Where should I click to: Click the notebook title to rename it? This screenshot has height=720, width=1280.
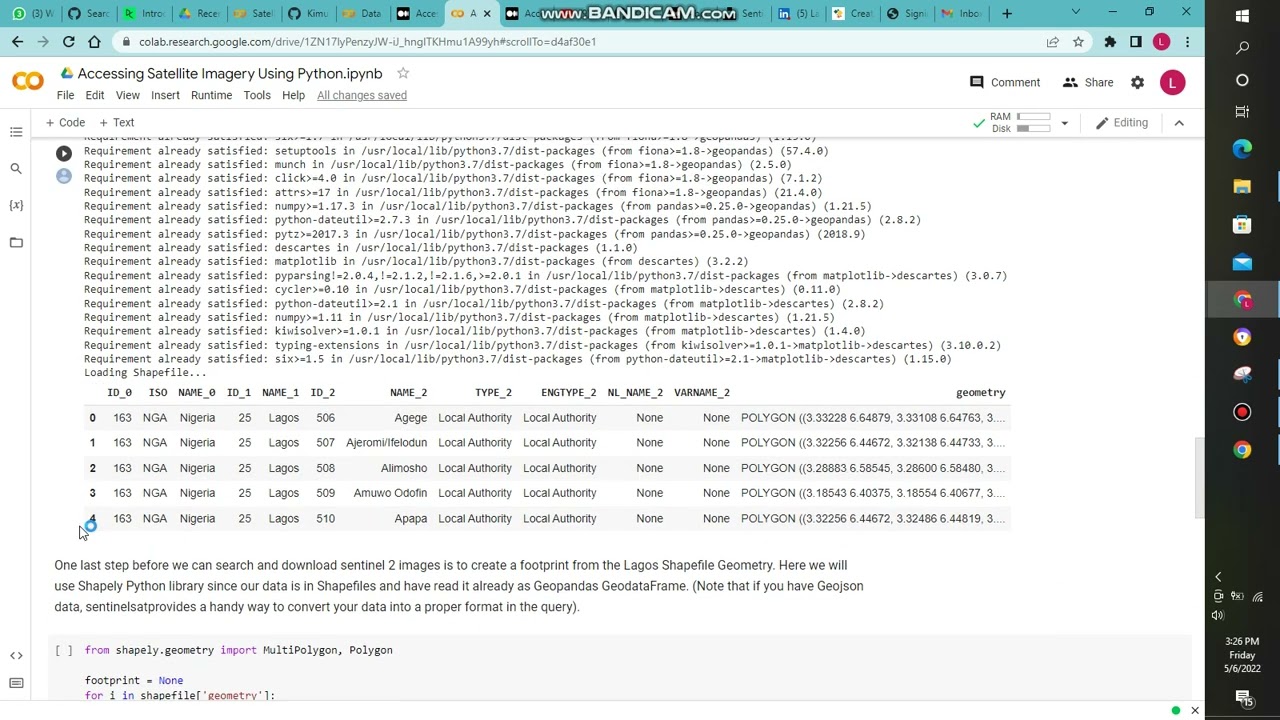click(230, 73)
